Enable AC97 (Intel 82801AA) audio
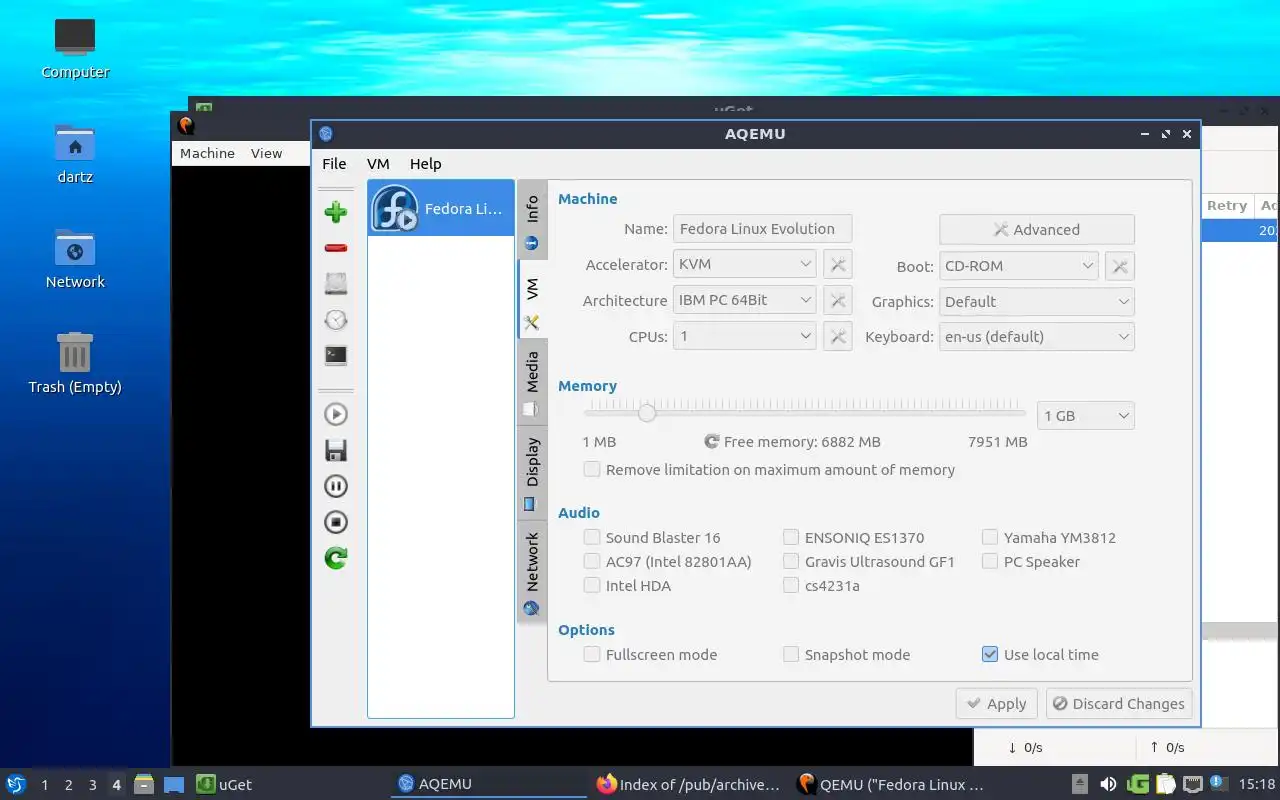The height and width of the screenshot is (800, 1280). 592,561
